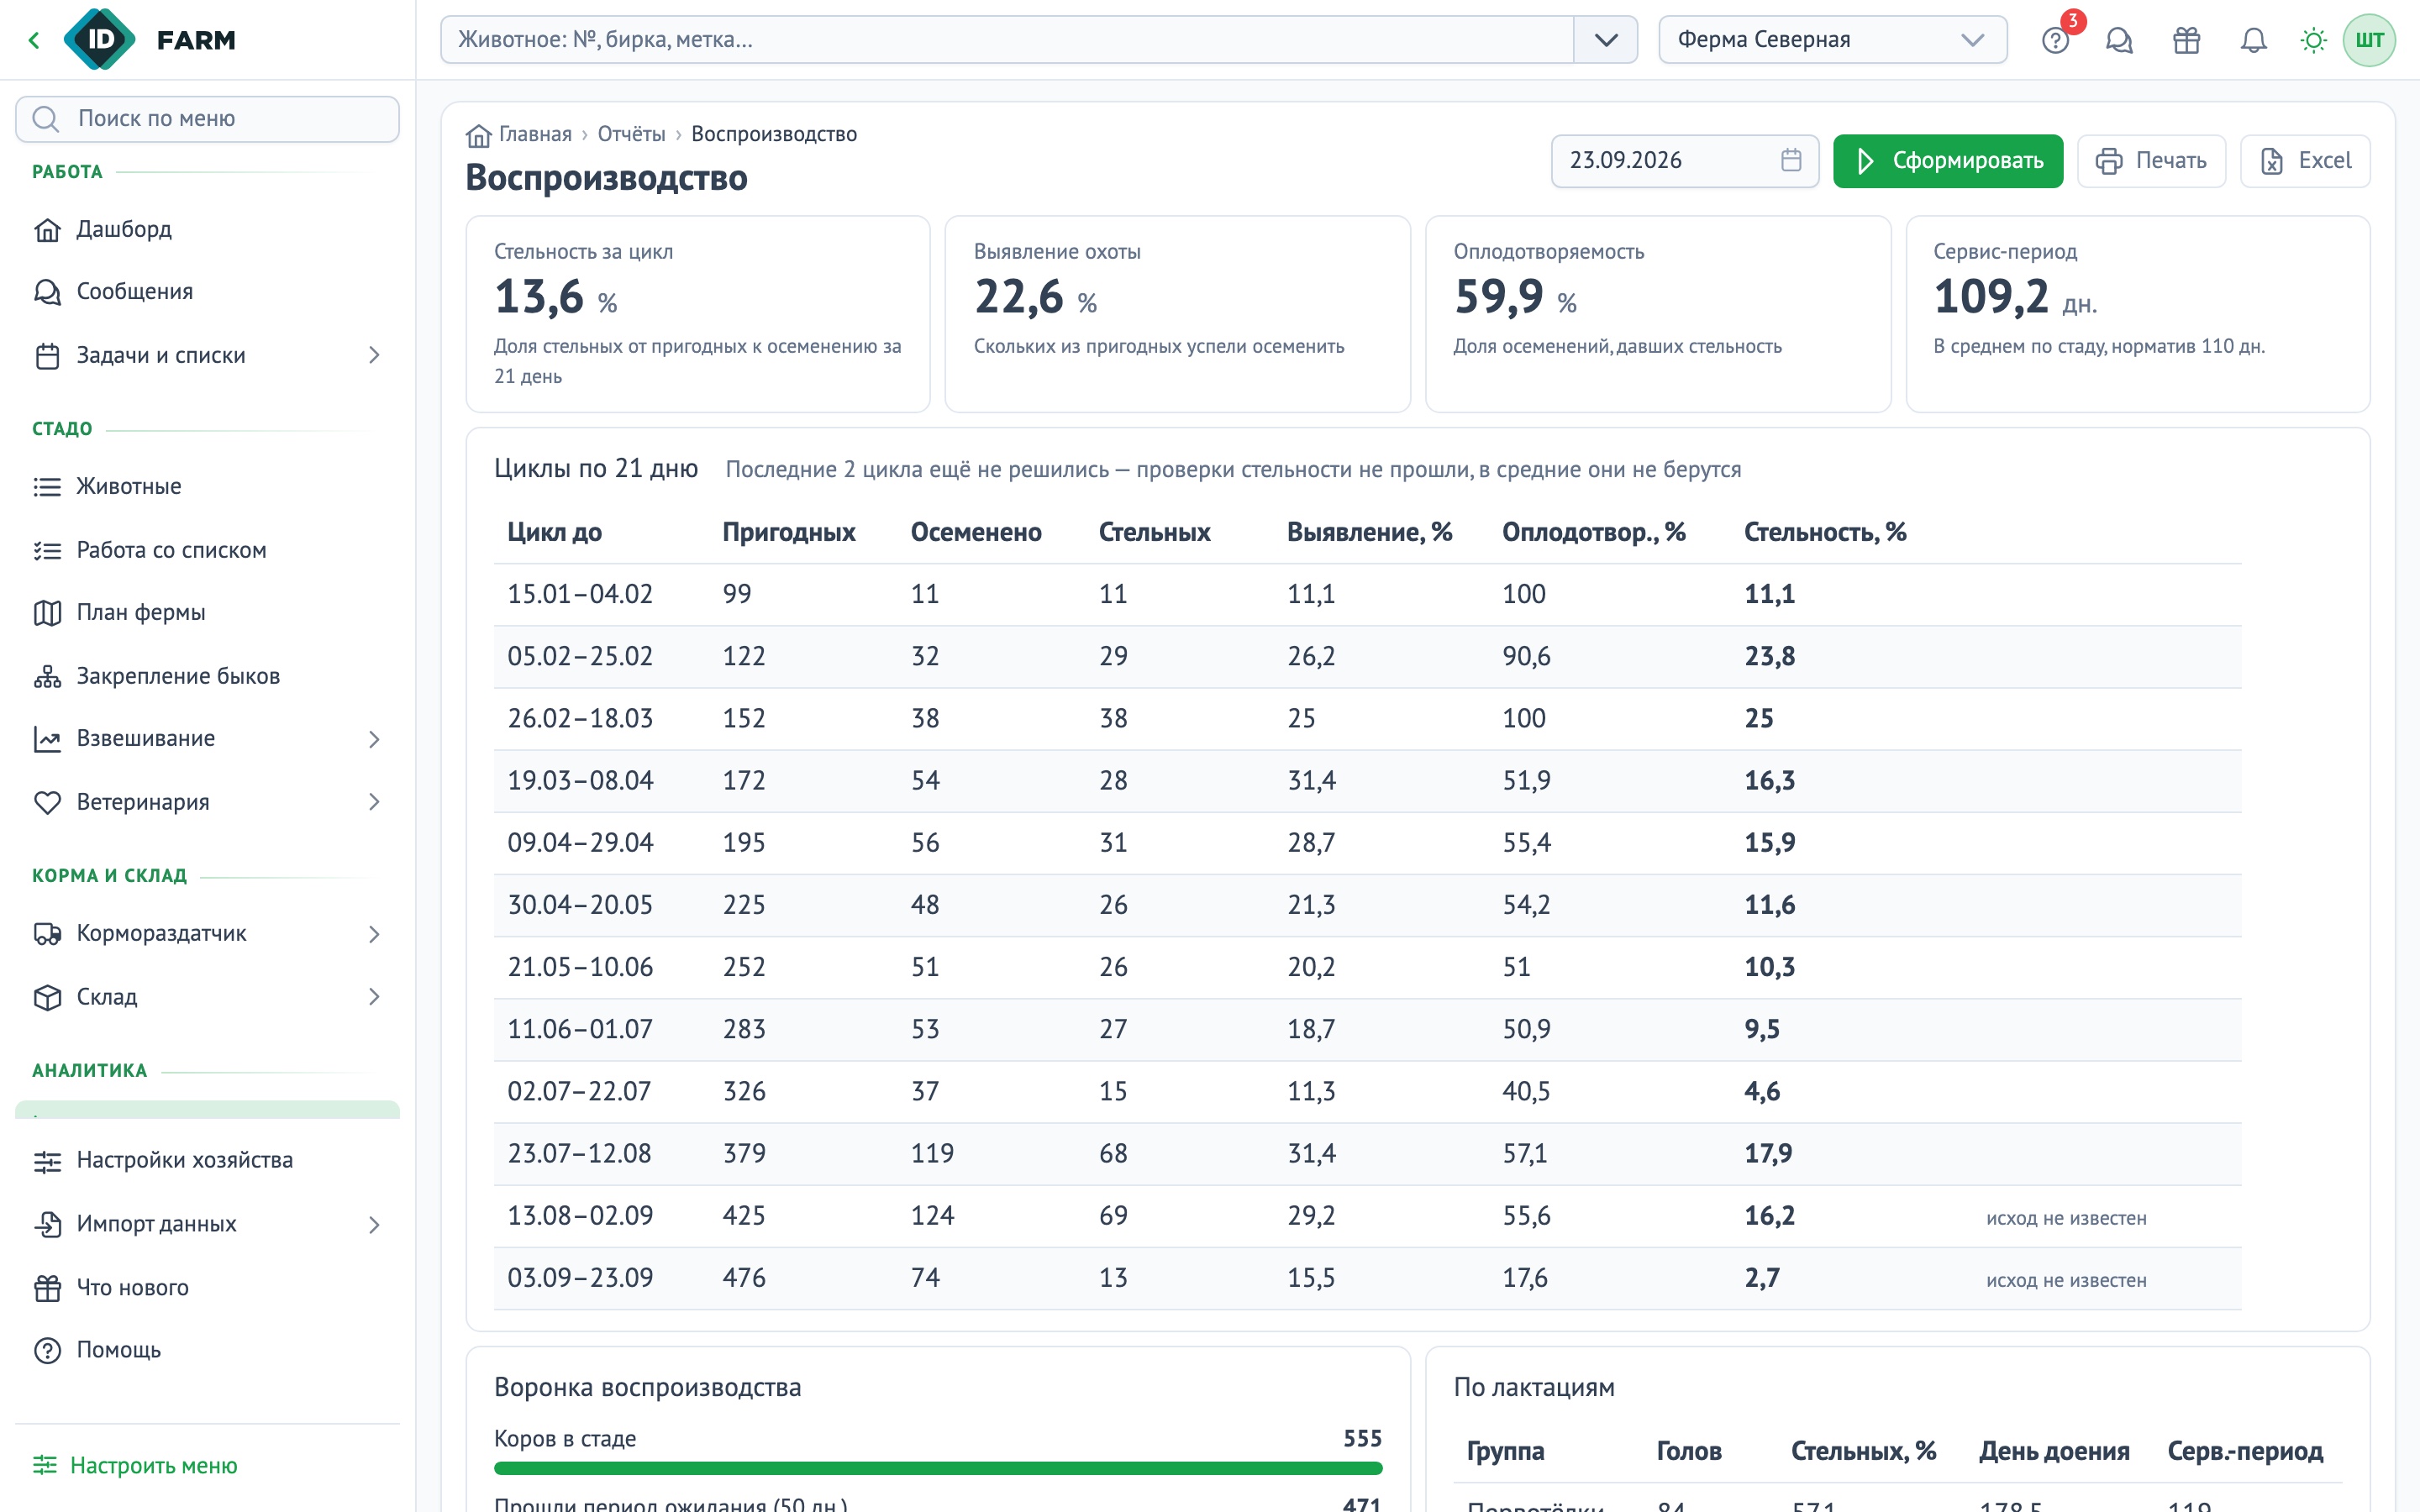Expand Задачи и списки submenu
Viewport: 2420px width, 1512px height.
point(374,355)
